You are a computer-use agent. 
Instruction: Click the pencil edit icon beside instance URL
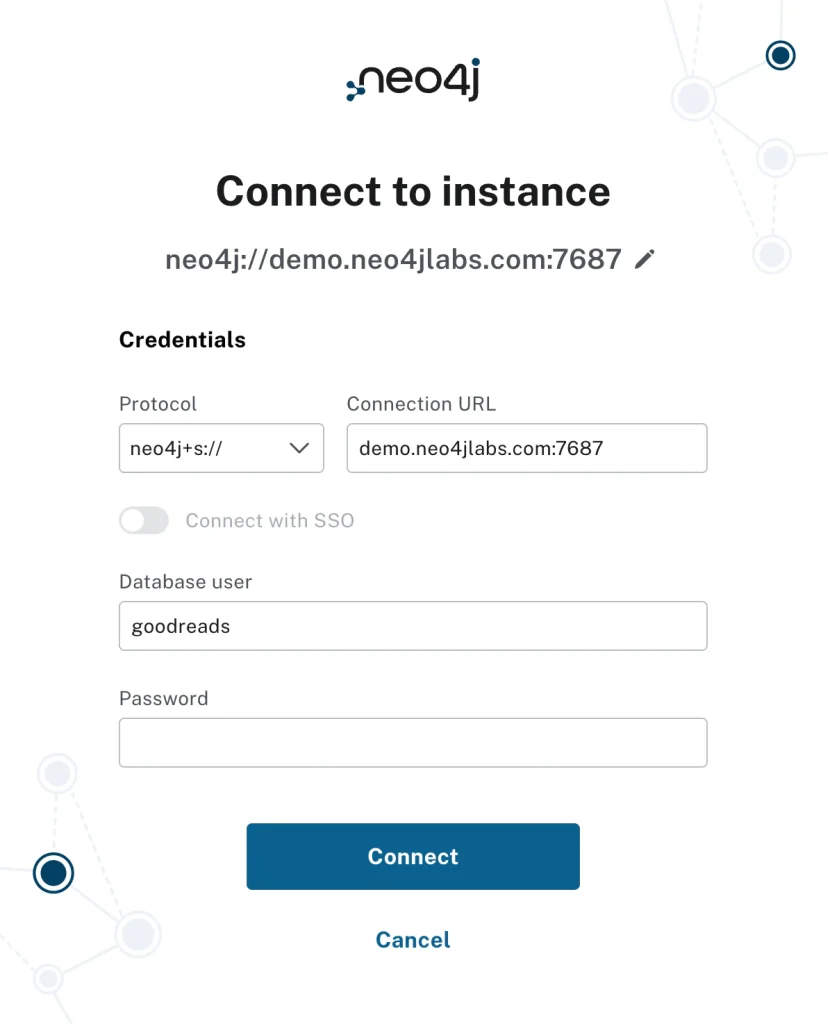[646, 260]
